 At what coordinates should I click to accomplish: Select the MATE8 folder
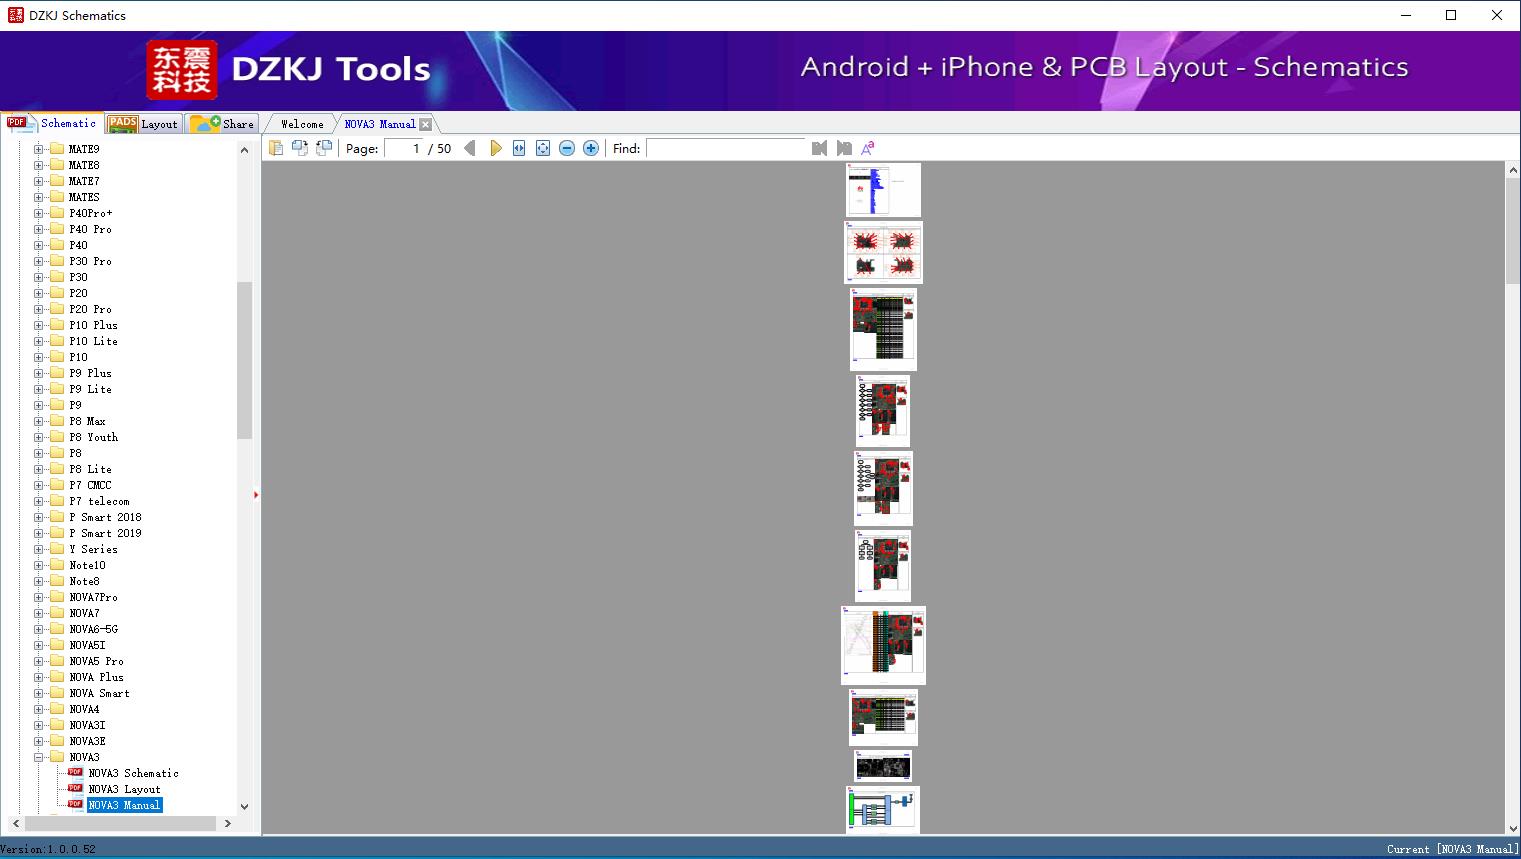[84, 165]
